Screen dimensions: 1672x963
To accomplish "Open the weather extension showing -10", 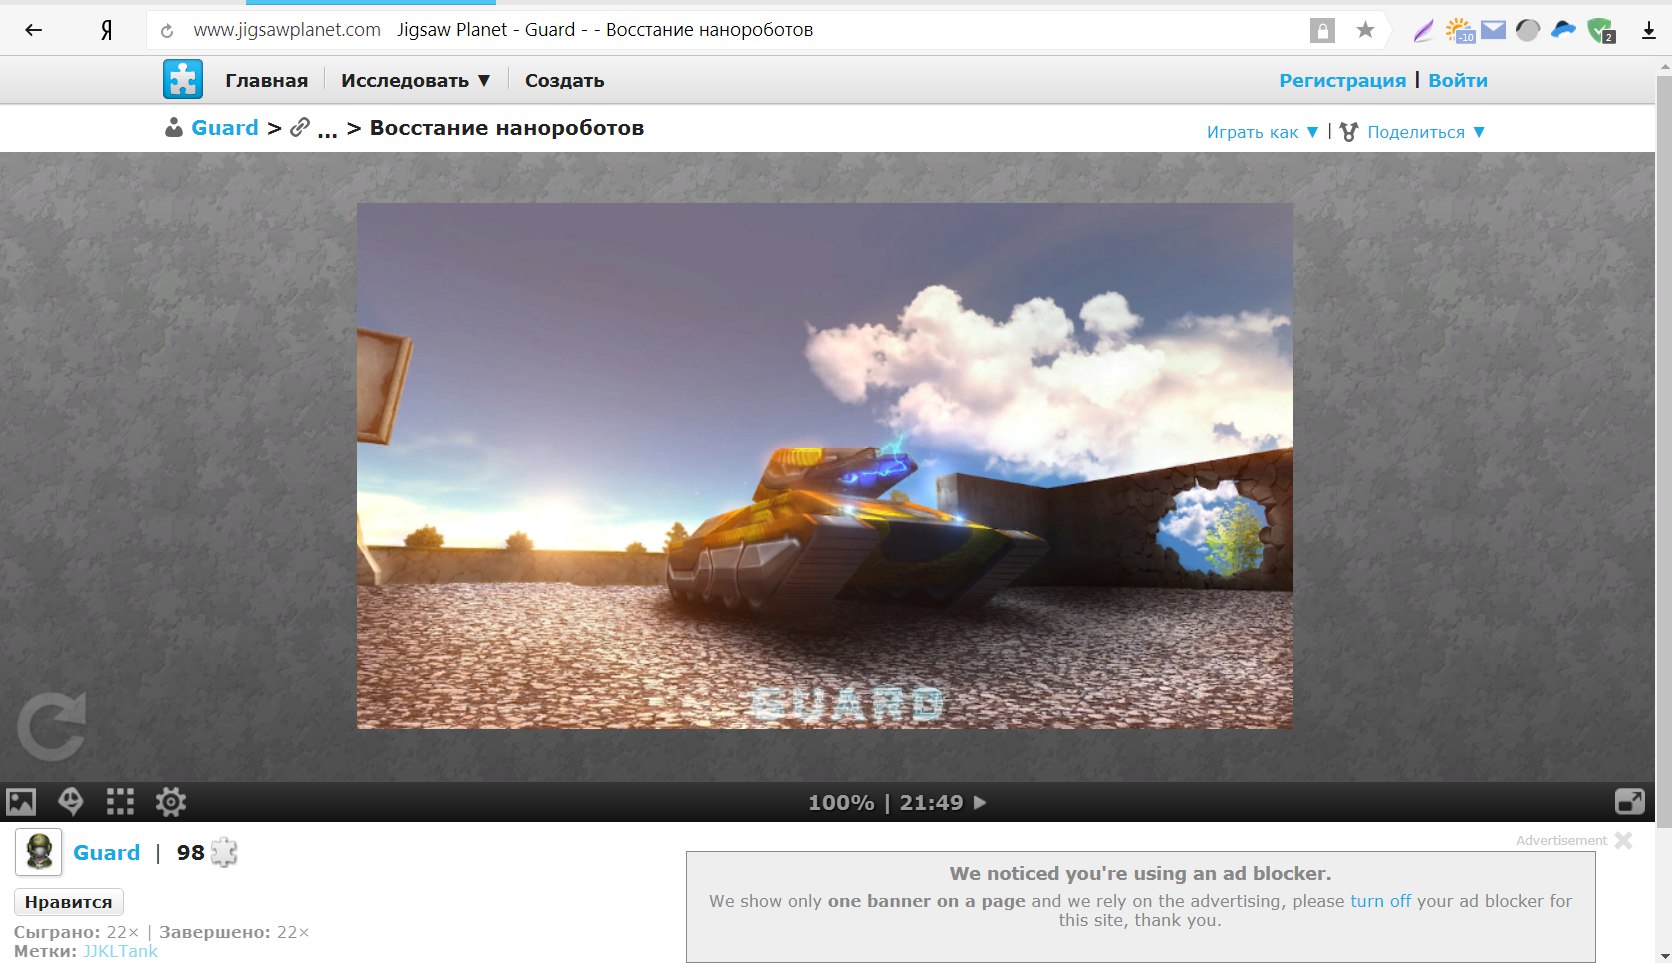I will 1460,31.
